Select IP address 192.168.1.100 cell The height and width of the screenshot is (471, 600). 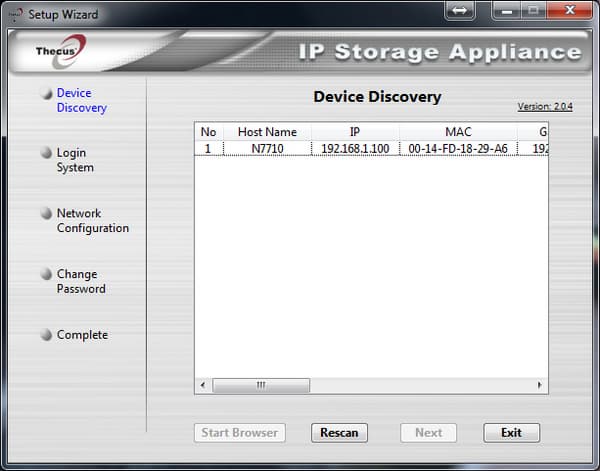tap(355, 148)
